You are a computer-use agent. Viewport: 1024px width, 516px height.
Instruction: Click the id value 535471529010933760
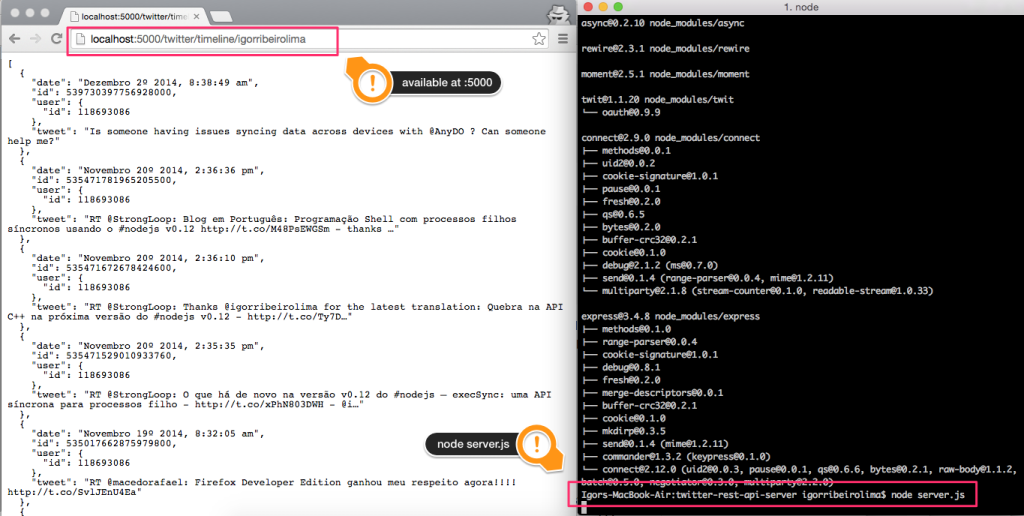pyautogui.click(x=121, y=355)
